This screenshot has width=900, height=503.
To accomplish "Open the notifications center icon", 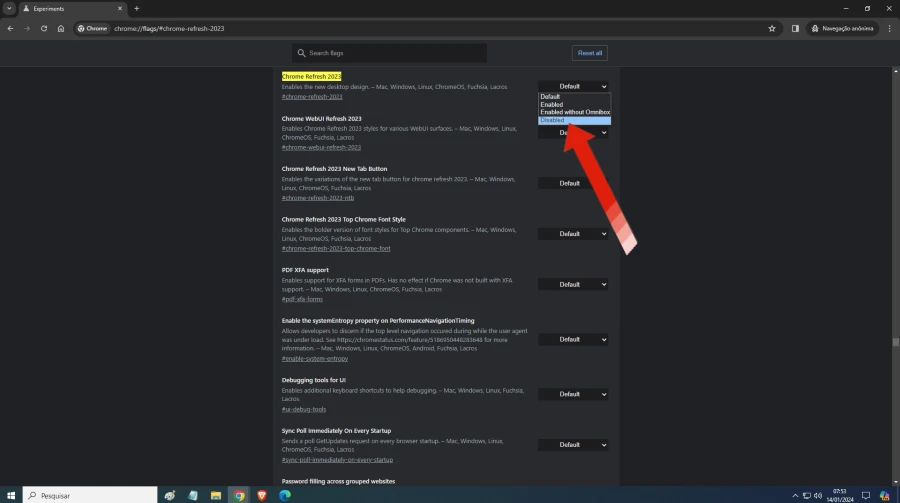I will click(x=866, y=496).
